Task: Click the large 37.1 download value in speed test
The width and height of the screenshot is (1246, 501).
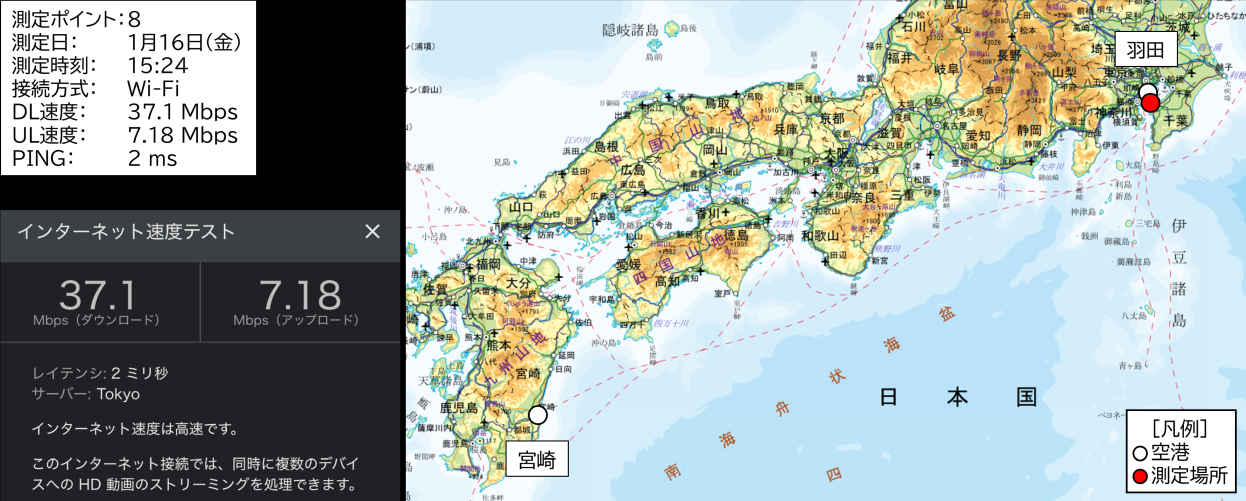Action: click(x=98, y=294)
